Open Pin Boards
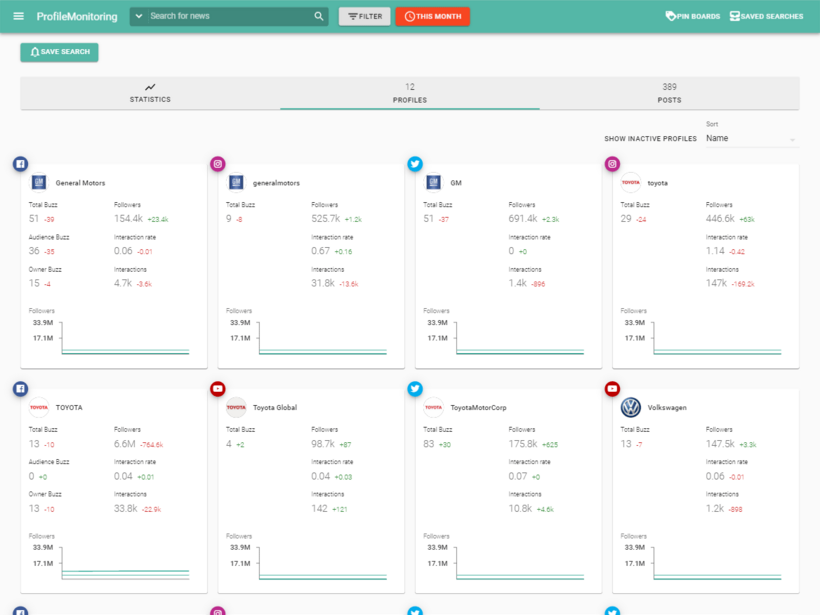The width and height of the screenshot is (820, 615). (x=692, y=16)
